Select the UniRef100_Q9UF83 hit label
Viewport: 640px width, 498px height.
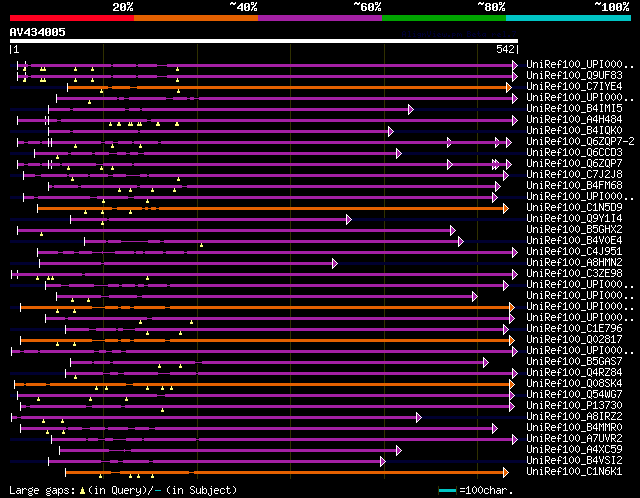pos(574,75)
